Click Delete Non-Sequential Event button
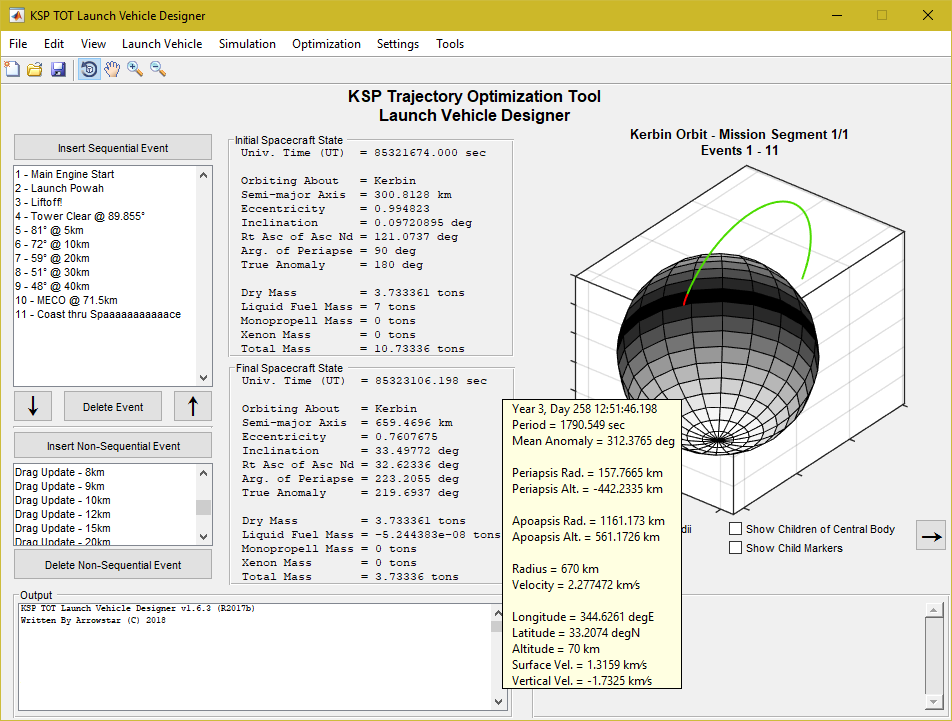 click(113, 564)
